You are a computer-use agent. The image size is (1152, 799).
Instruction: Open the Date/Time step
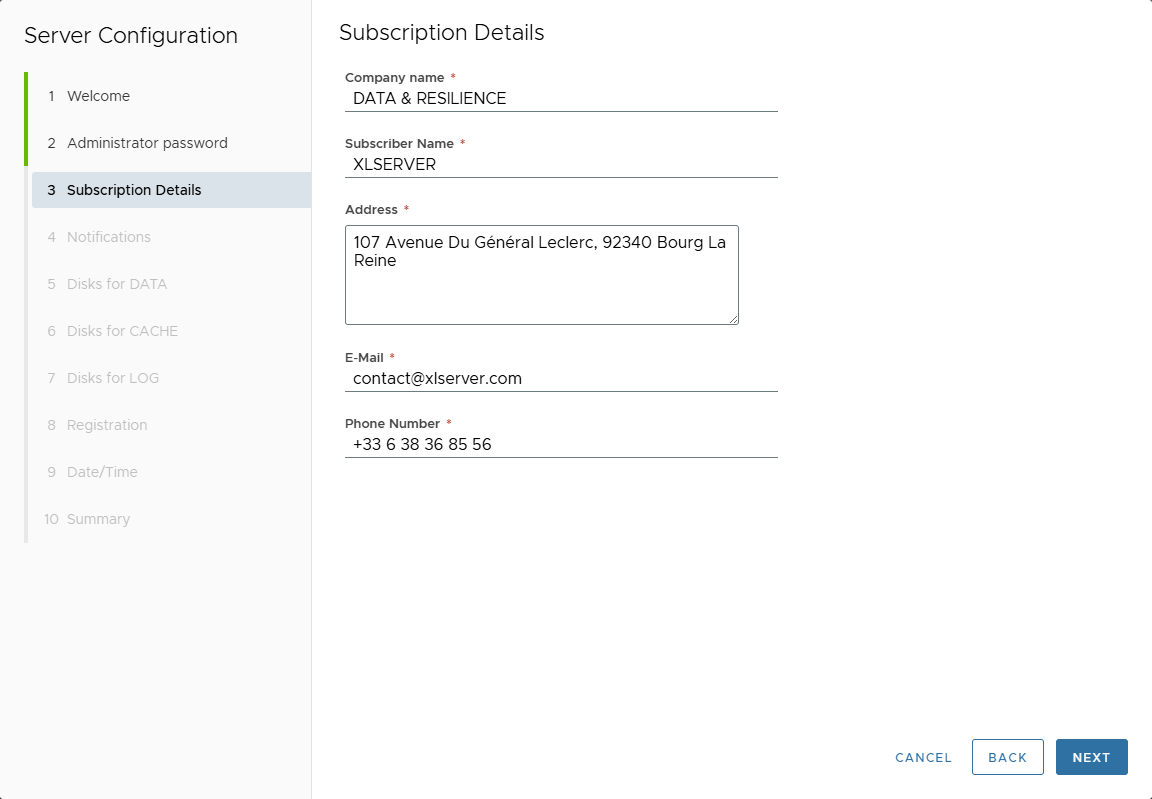pos(102,472)
